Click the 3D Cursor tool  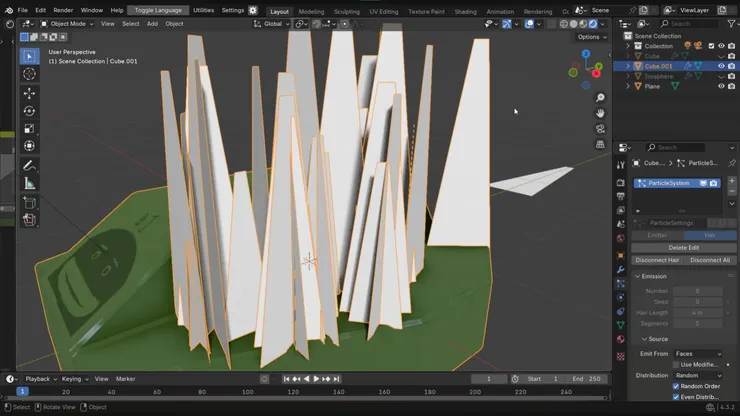29,74
